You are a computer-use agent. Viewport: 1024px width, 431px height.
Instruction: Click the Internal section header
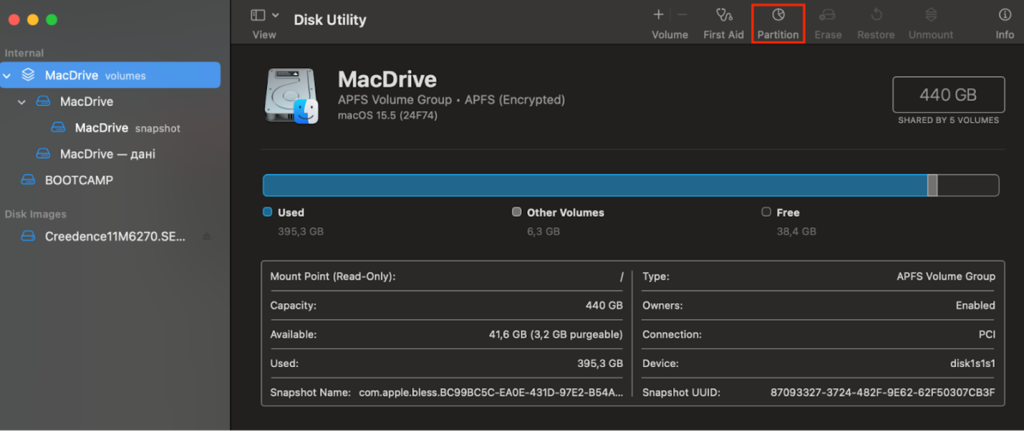(24, 53)
